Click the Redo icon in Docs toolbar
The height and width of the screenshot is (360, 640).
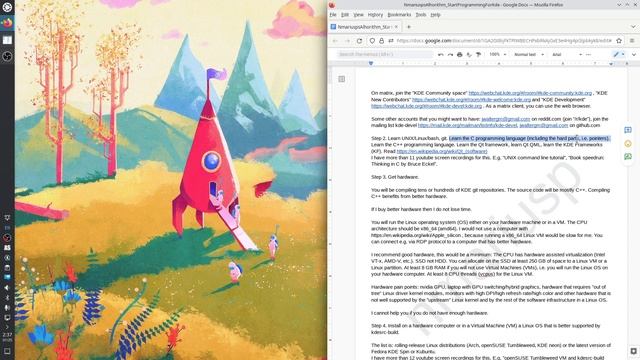(450, 54)
